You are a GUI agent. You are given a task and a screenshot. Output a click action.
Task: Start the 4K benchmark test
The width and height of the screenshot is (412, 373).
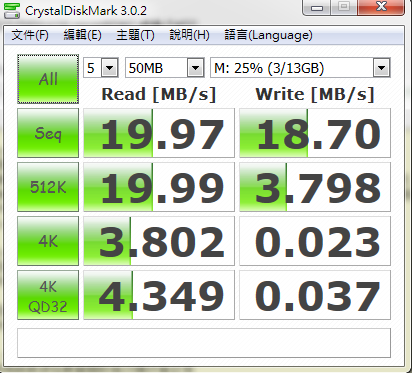(48, 241)
